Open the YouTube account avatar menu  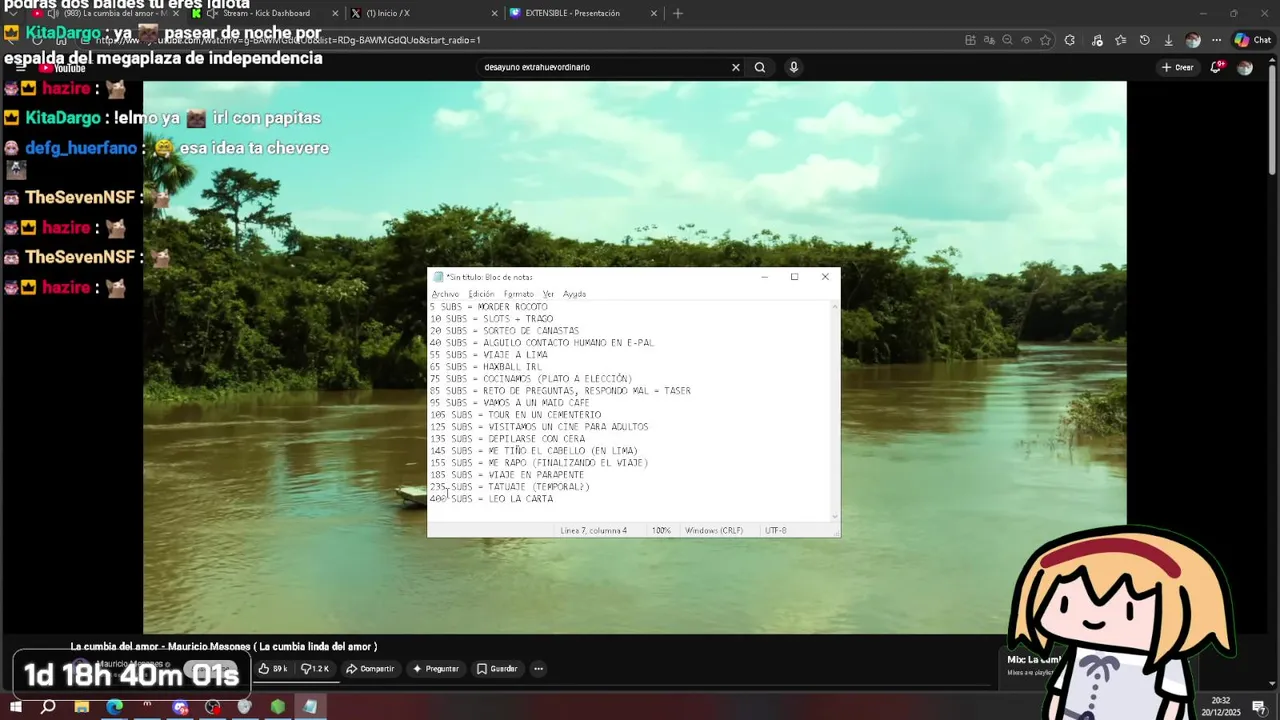1245,67
